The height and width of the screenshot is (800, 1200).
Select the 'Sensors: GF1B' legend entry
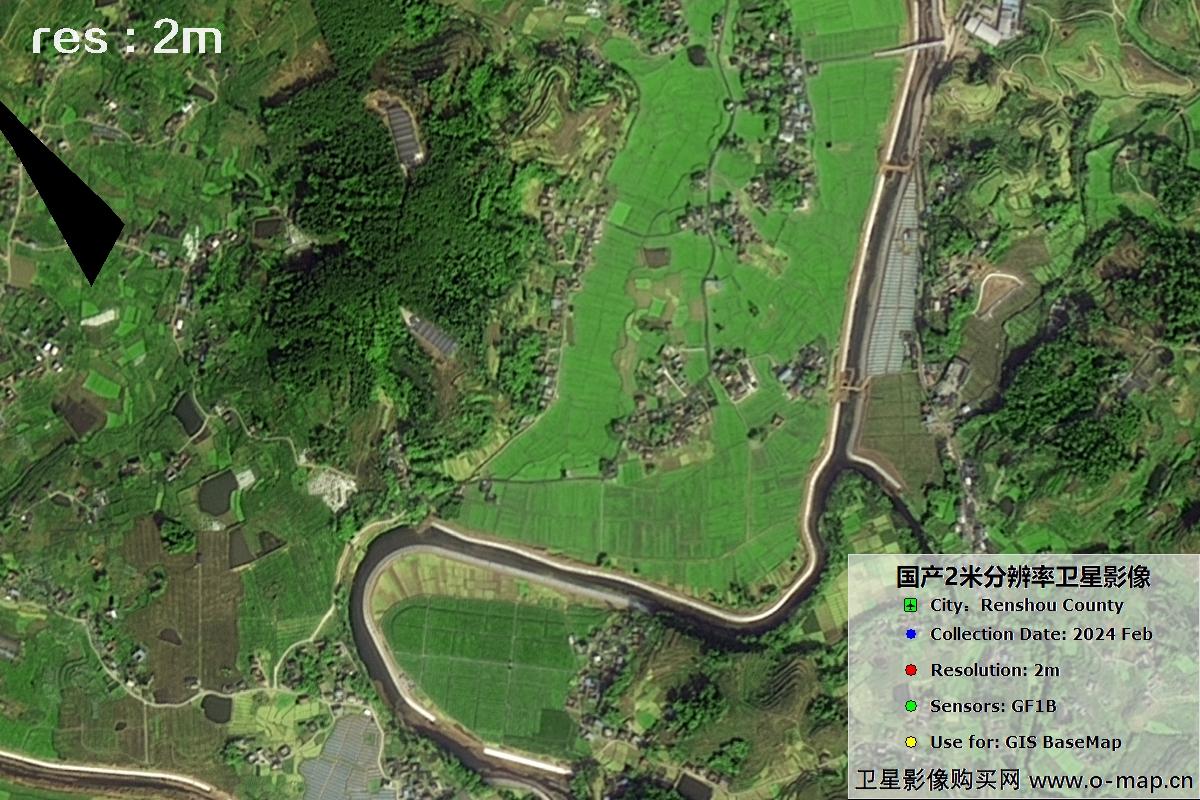[x=992, y=706]
